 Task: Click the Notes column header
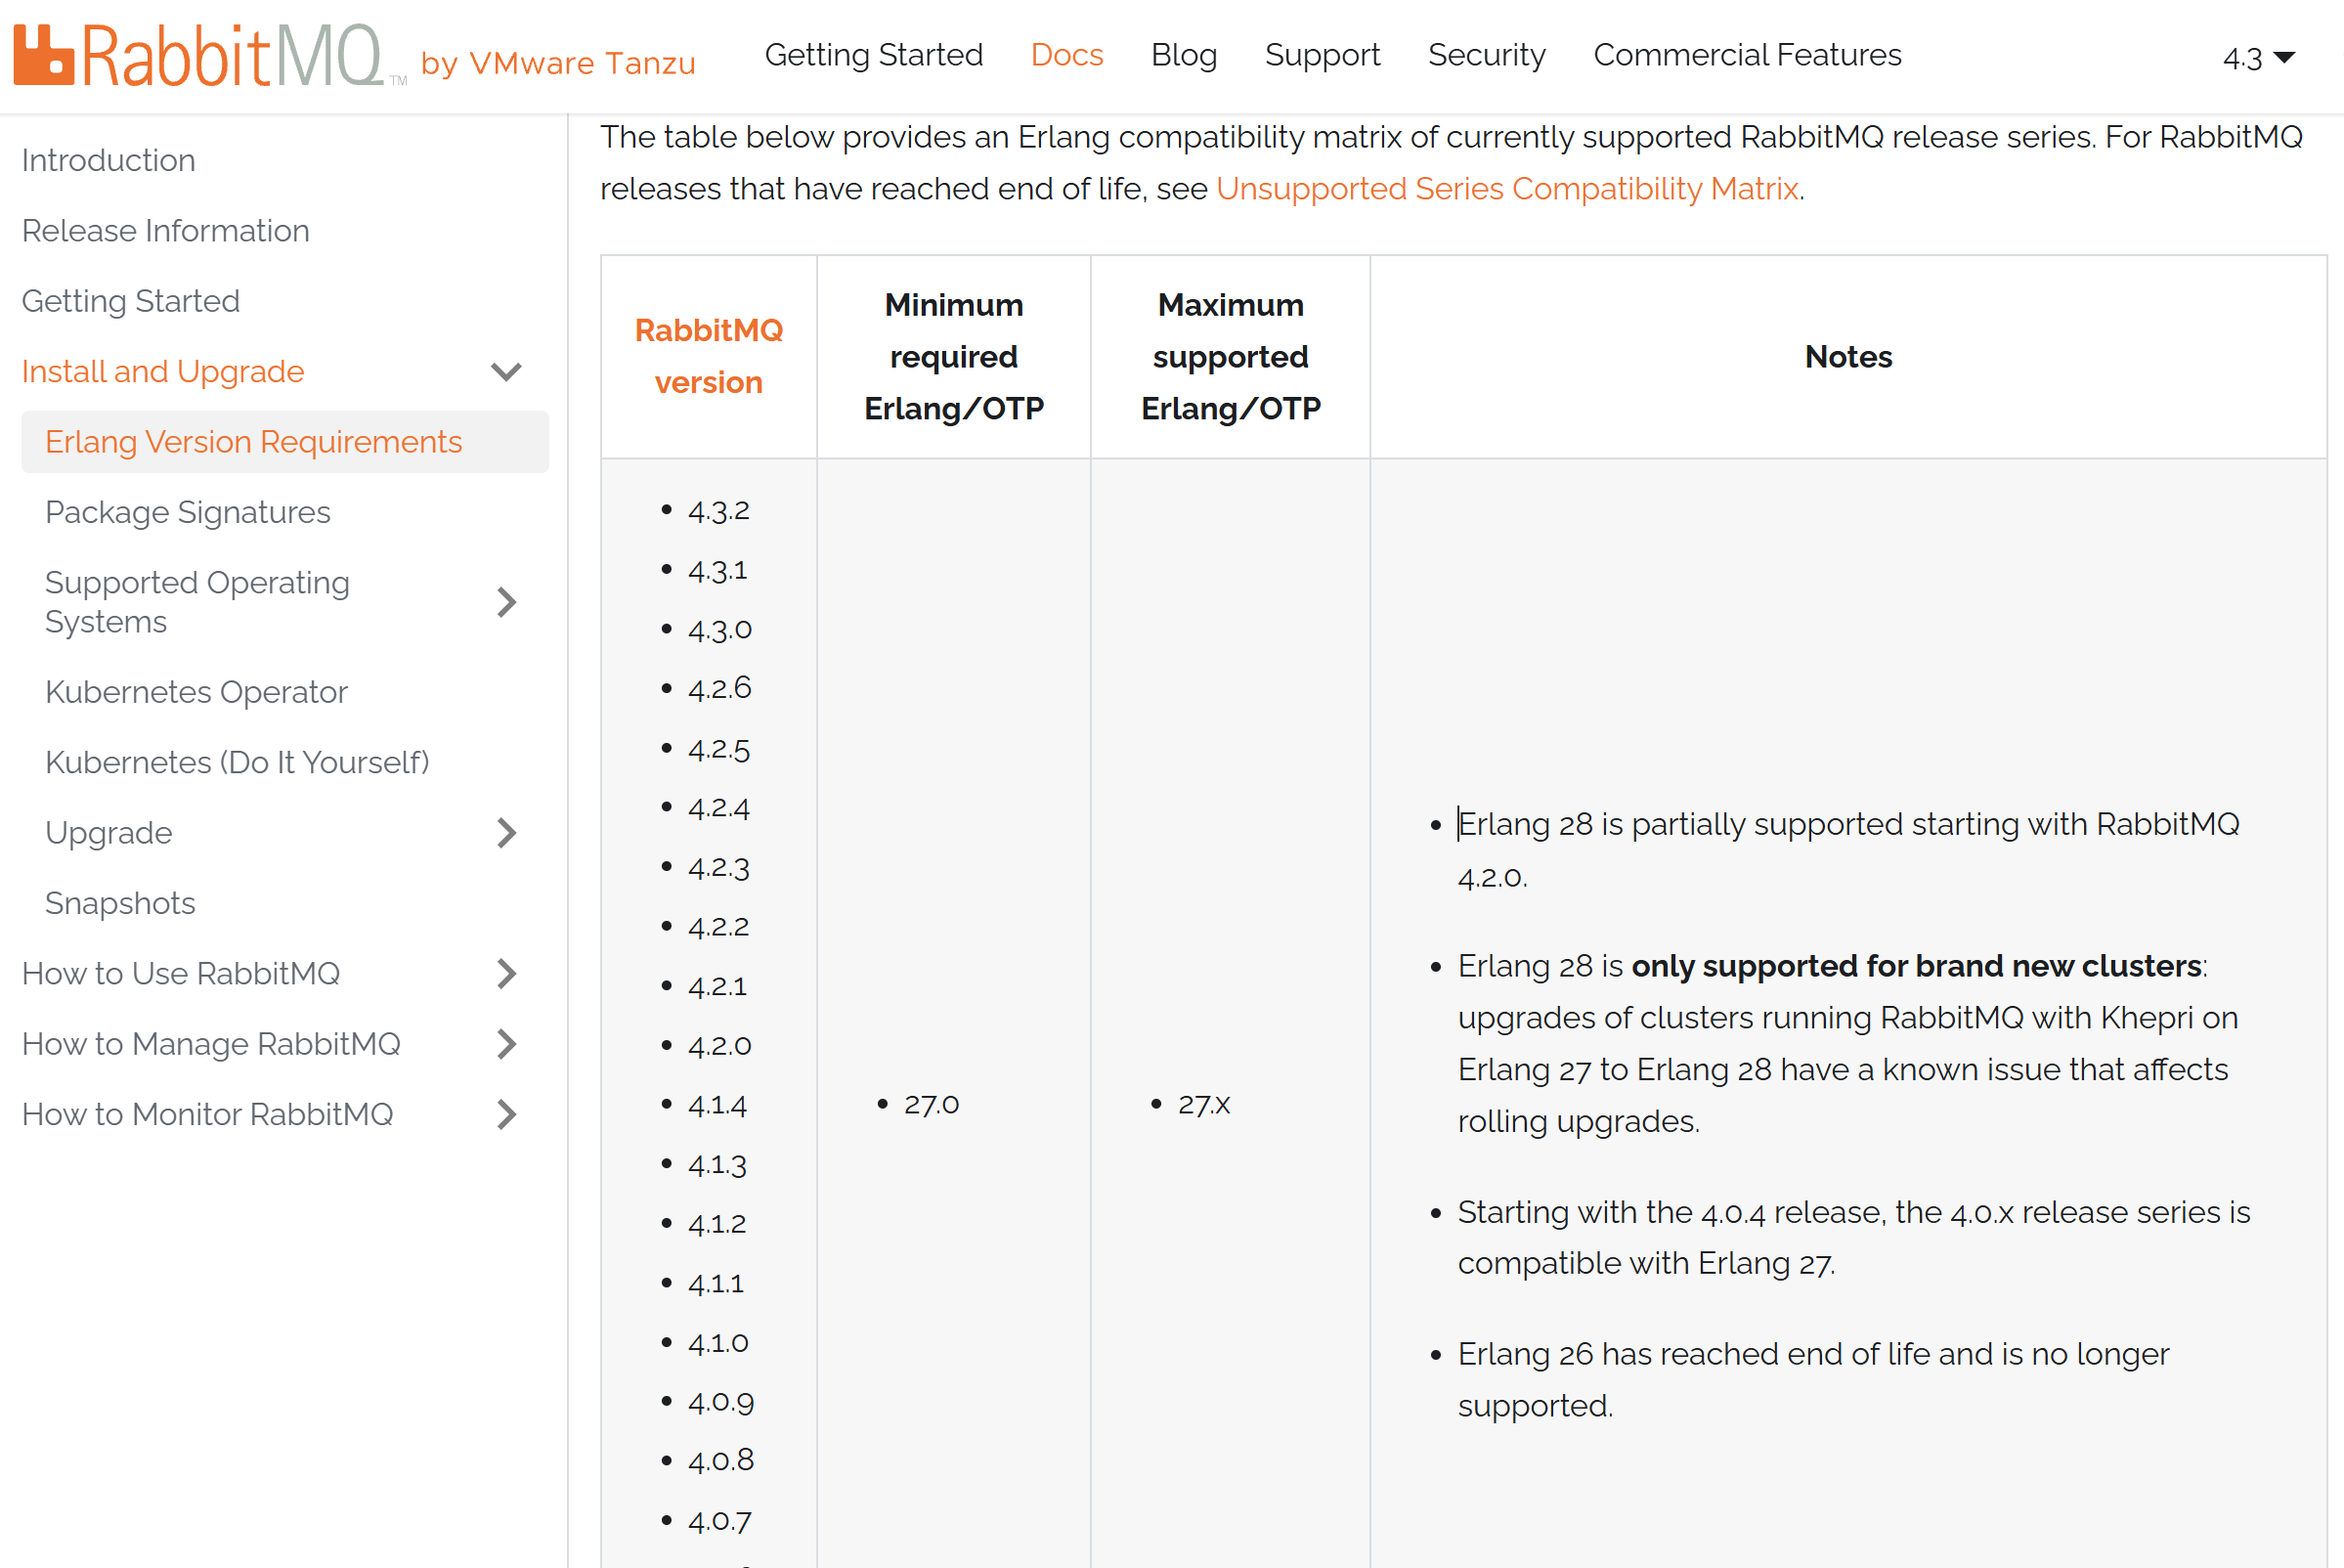tap(1848, 356)
